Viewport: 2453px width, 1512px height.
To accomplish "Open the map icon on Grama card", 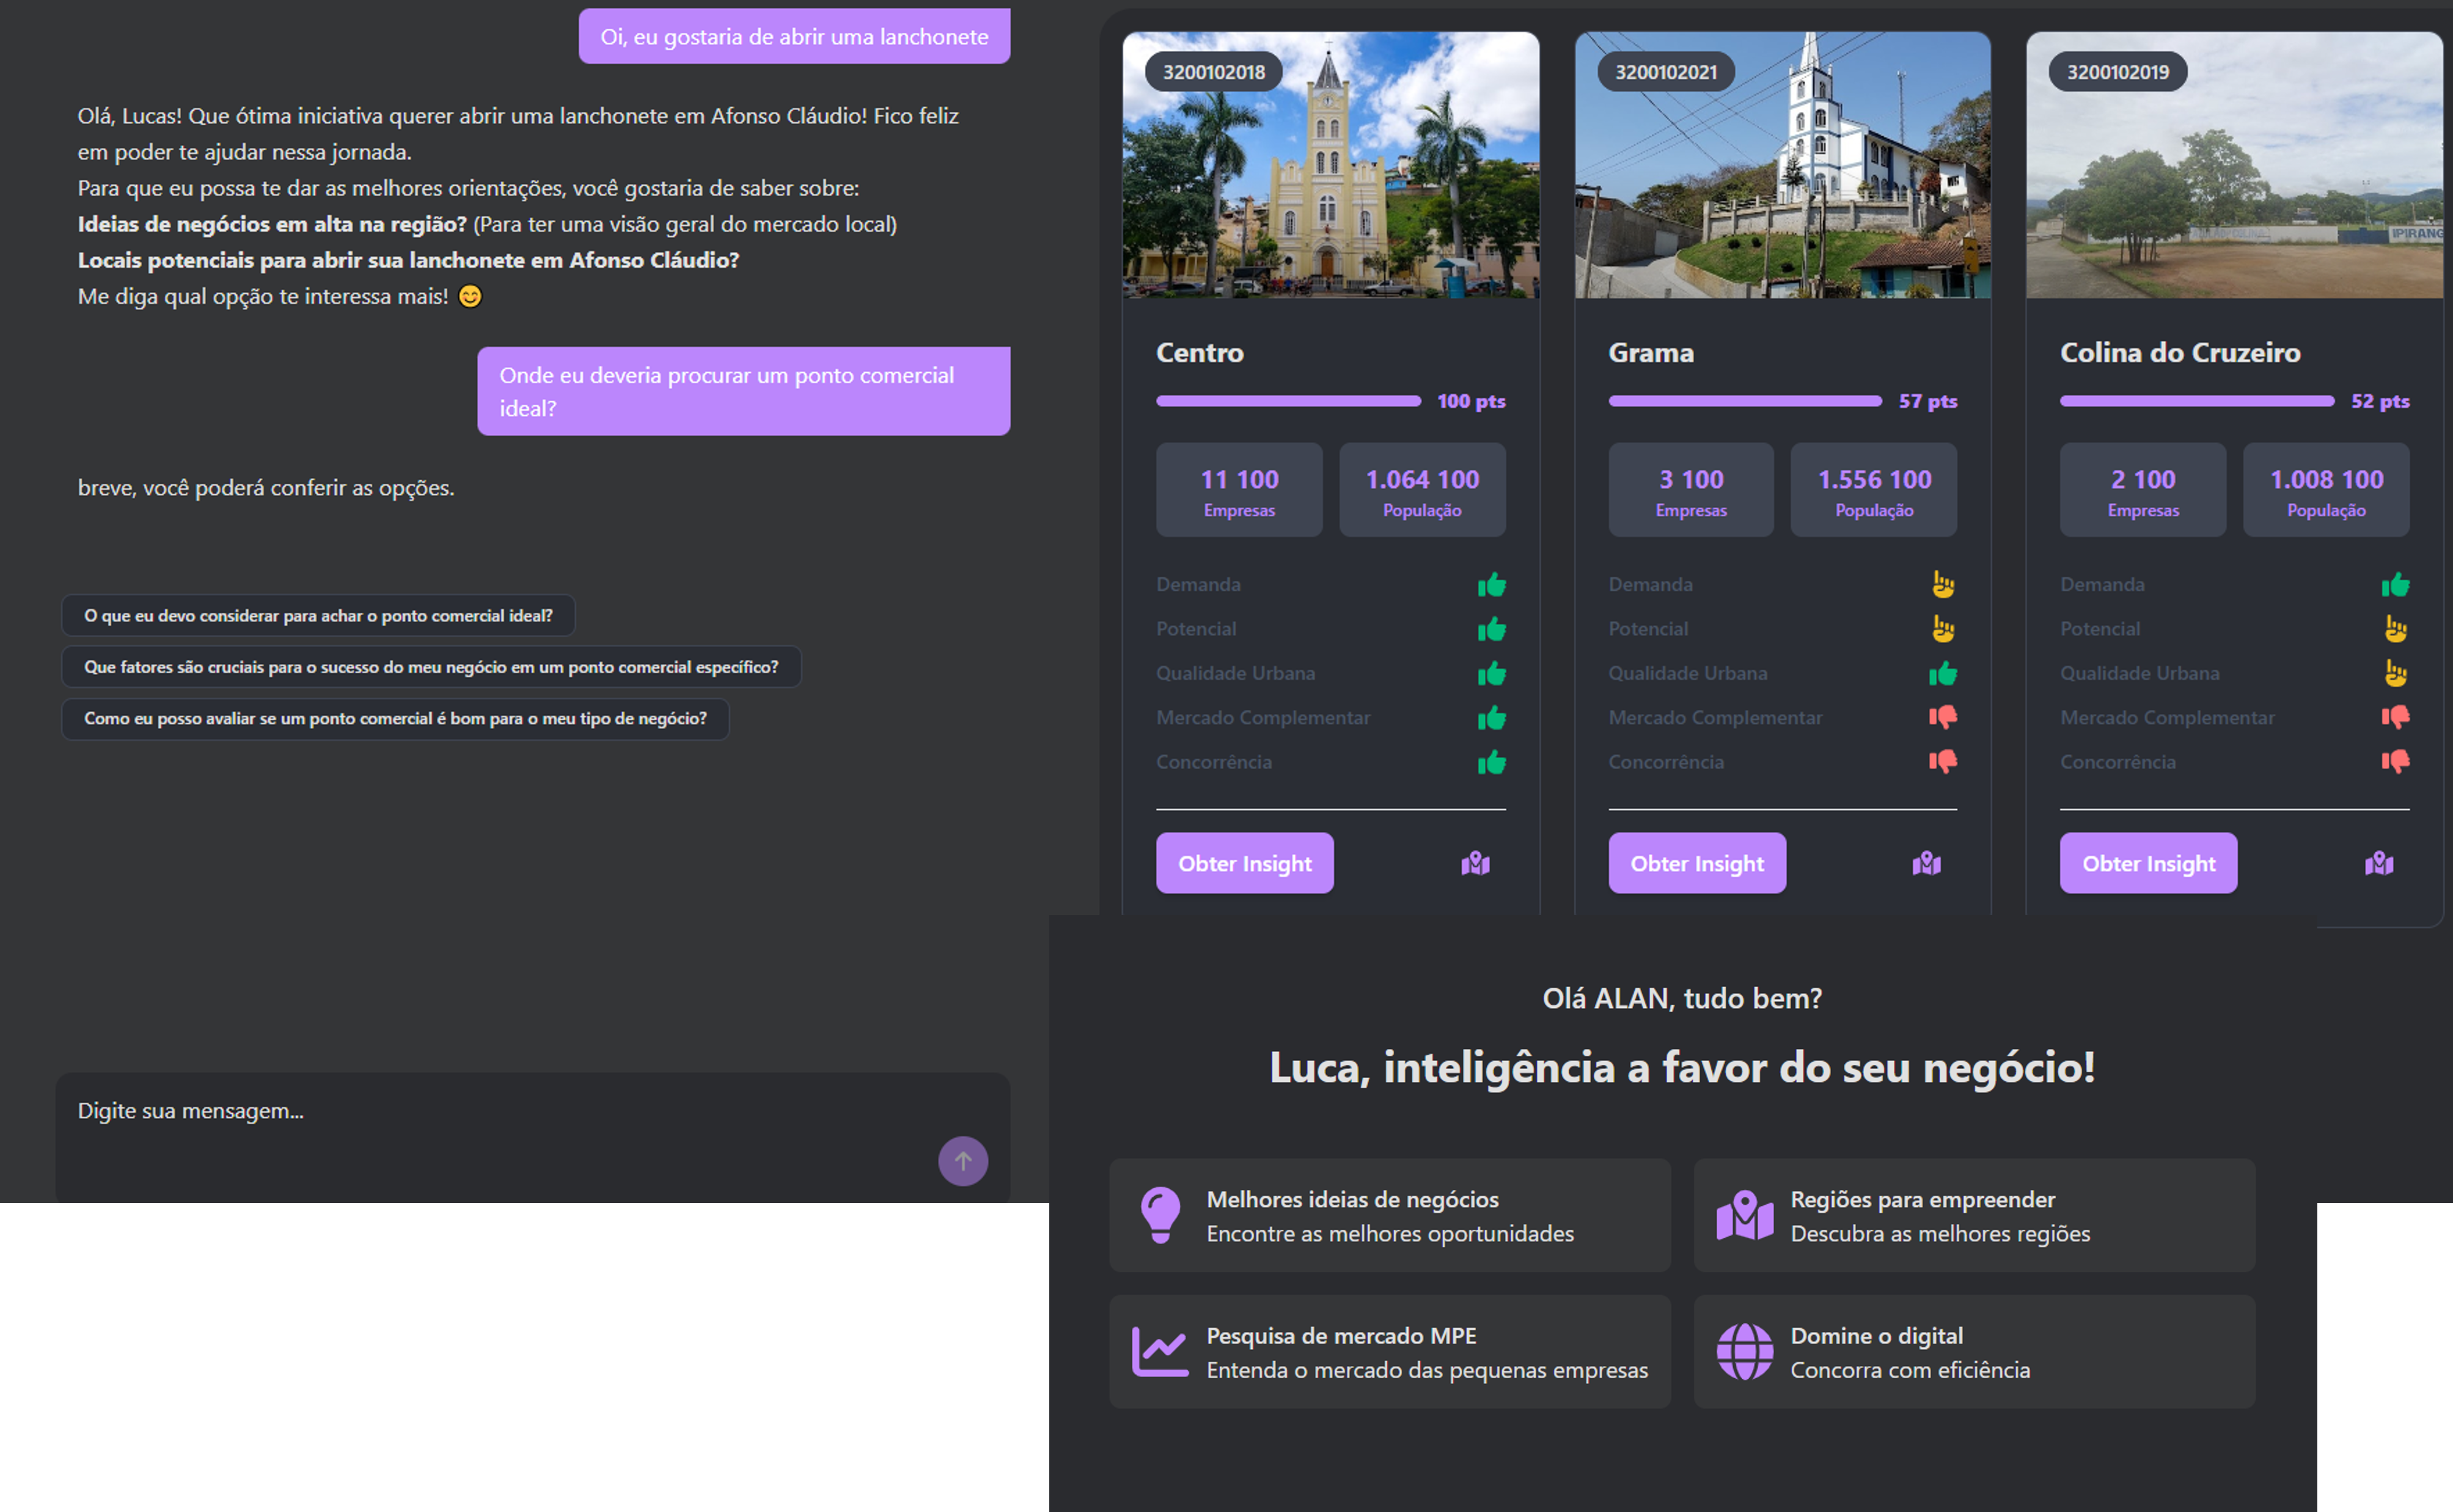I will coord(1926,863).
